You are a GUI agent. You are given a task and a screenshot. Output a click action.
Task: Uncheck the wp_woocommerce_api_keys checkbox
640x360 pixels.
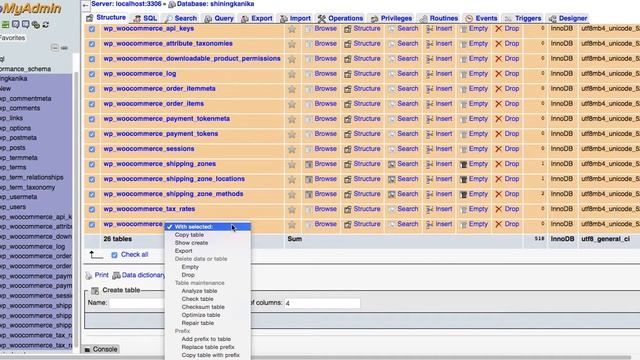point(92,29)
